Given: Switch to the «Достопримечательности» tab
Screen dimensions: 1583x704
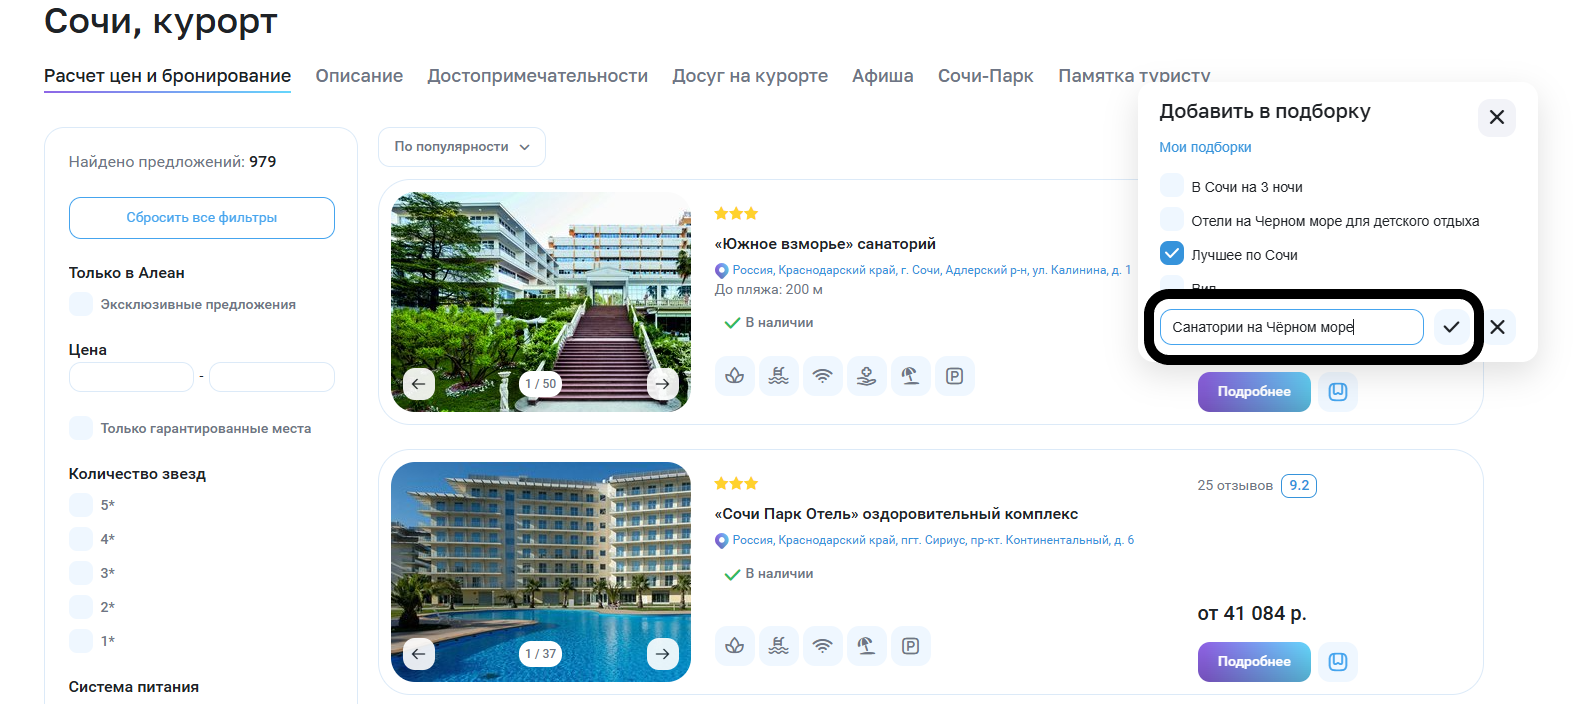Looking at the screenshot, I should click(537, 76).
